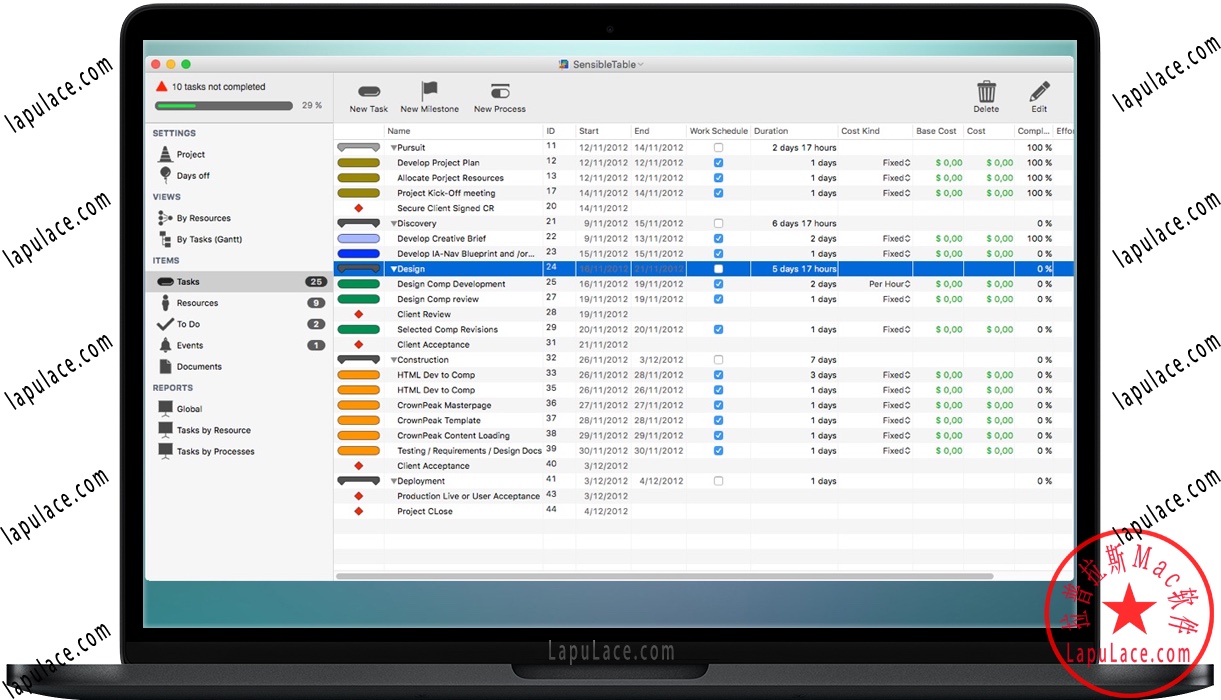Image resolution: width=1221 pixels, height=700 pixels.
Task: Collapse the Construction disclosure triangle
Action: pyautogui.click(x=395, y=359)
